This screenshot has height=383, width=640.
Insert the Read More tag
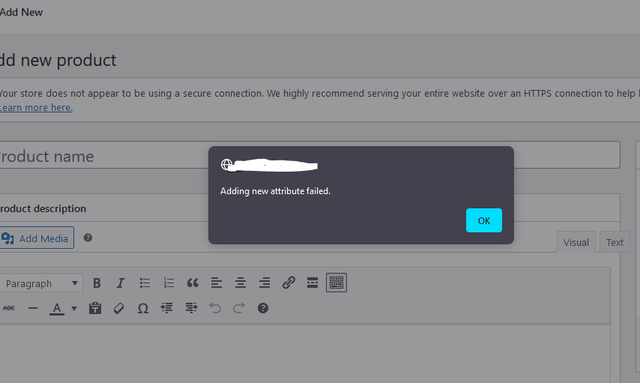pyautogui.click(x=312, y=283)
